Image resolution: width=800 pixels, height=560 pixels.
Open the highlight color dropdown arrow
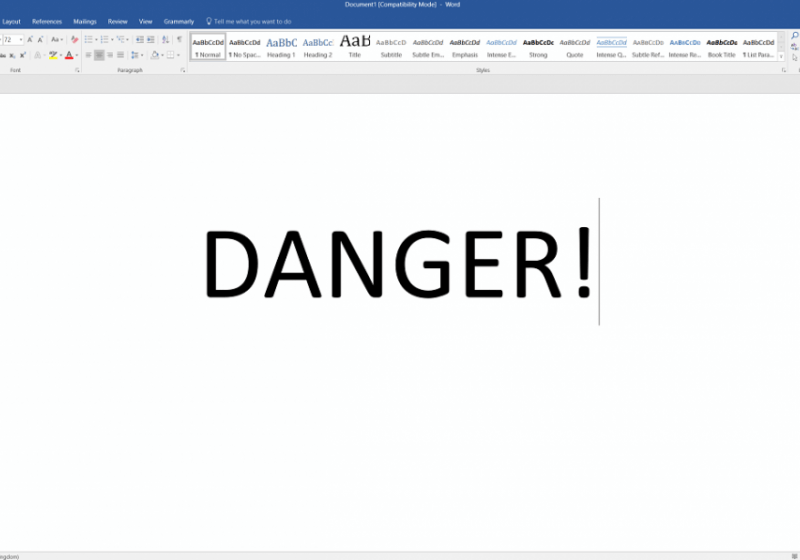point(61,55)
